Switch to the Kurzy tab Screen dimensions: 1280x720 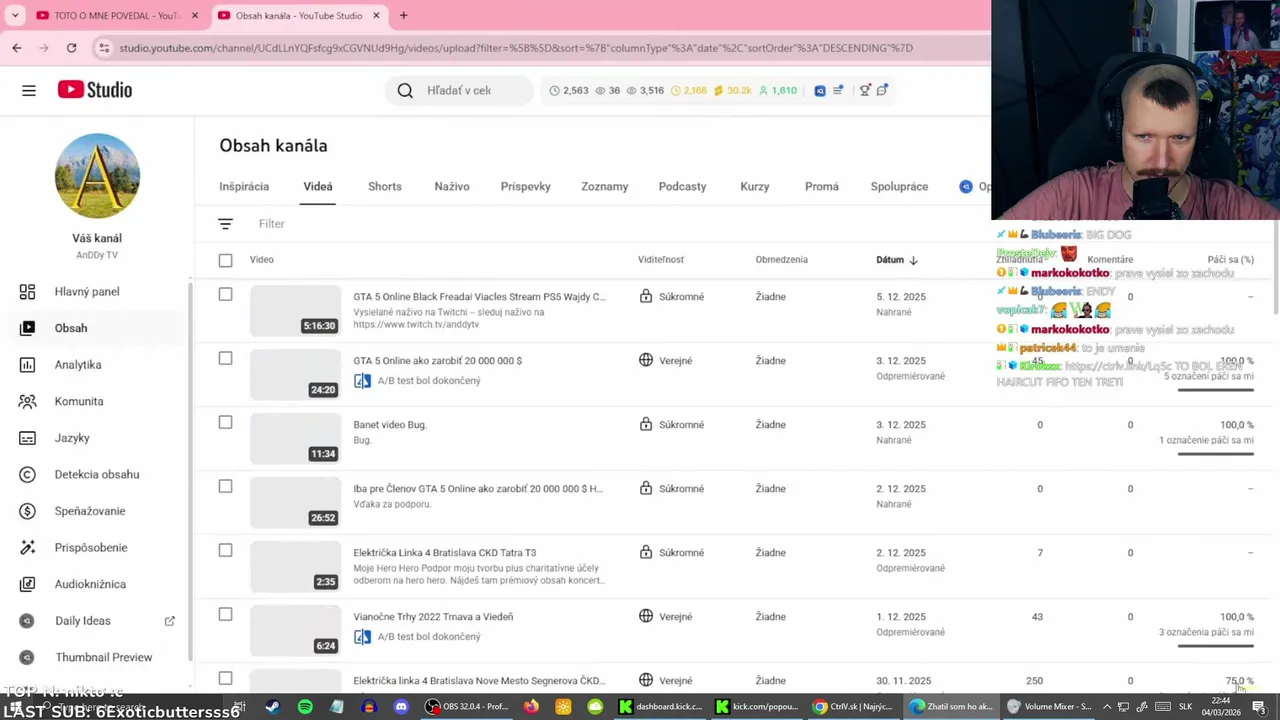coord(755,187)
